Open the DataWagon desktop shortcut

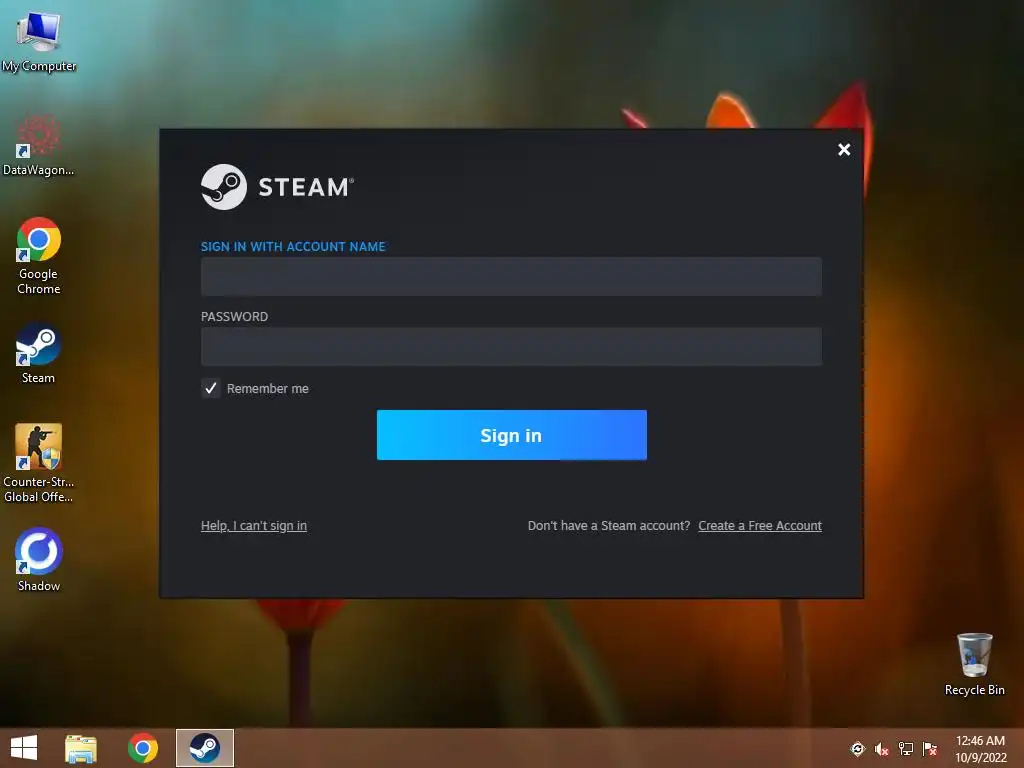point(39,144)
